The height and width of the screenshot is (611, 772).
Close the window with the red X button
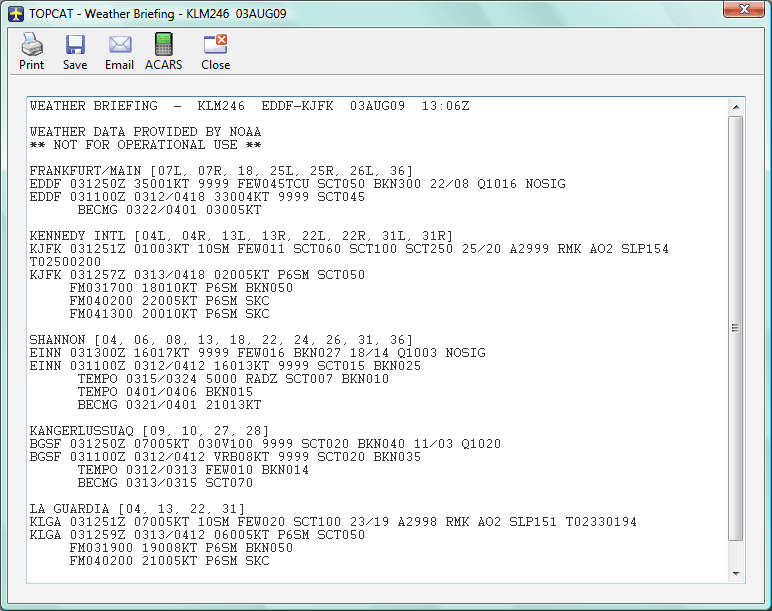click(x=743, y=9)
